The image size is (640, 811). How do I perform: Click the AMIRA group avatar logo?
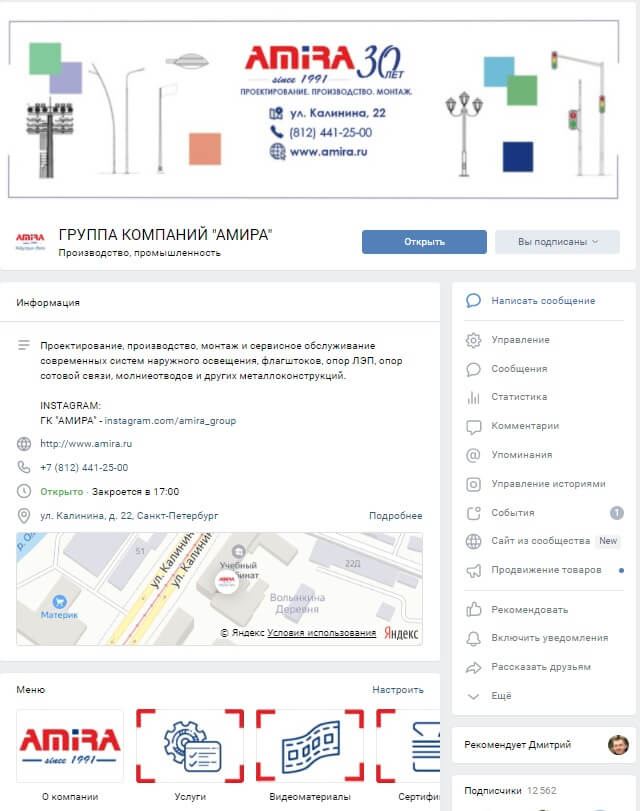[x=30, y=242]
